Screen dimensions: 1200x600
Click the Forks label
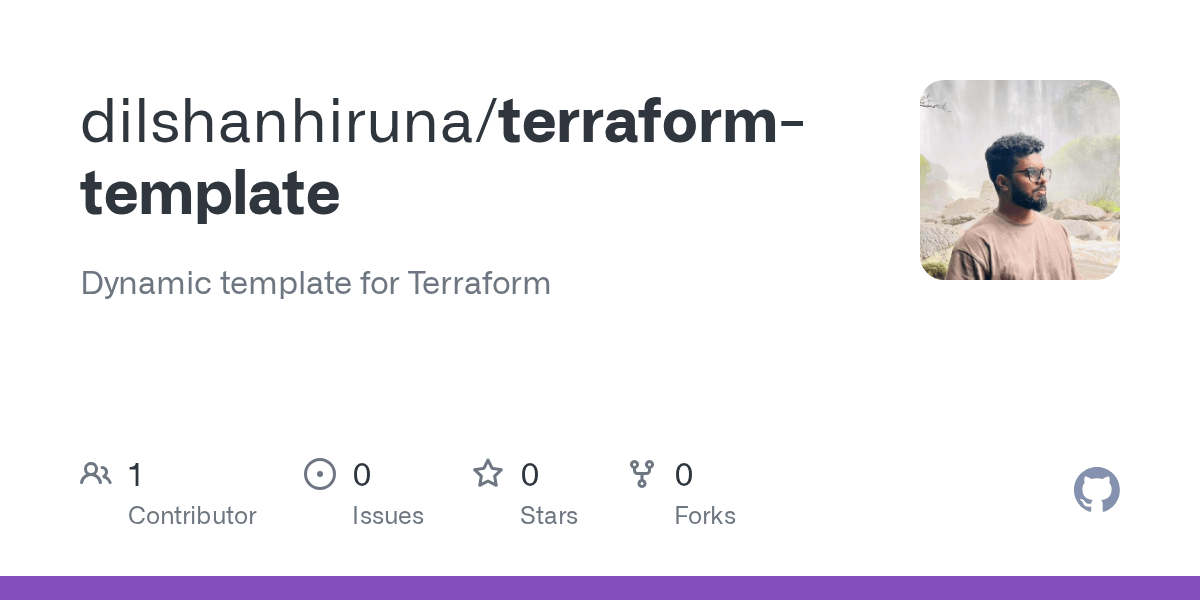coord(705,516)
